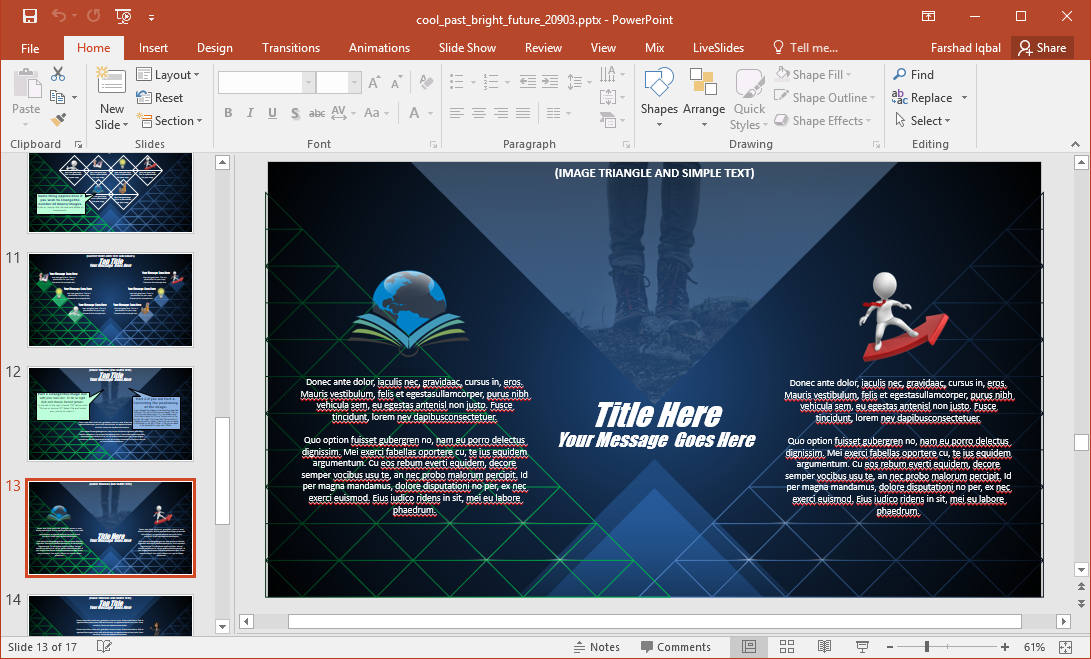Screen dimensions: 1091x659
Task: Toggle Normal view in status bar
Action: click(749, 646)
